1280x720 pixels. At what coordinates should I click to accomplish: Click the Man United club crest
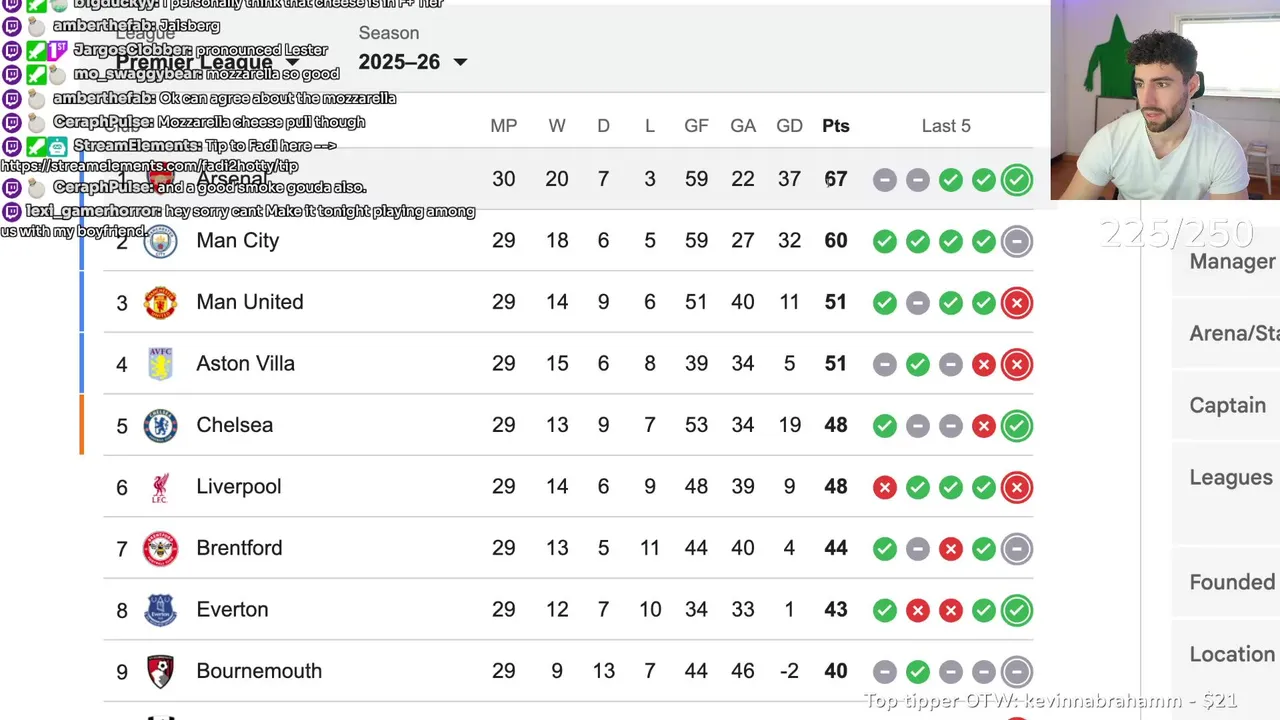click(x=160, y=302)
